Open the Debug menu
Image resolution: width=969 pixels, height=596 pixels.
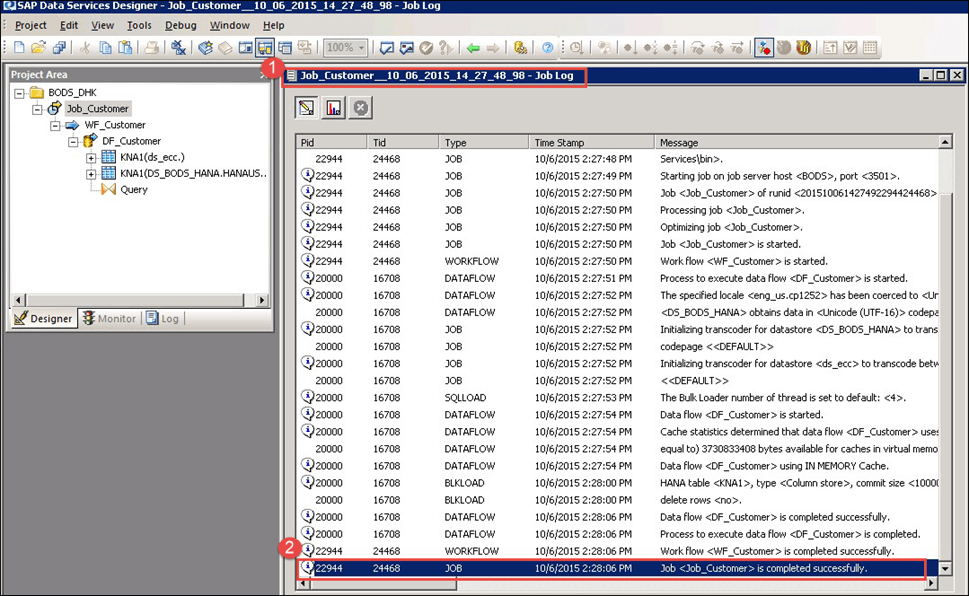point(181,25)
